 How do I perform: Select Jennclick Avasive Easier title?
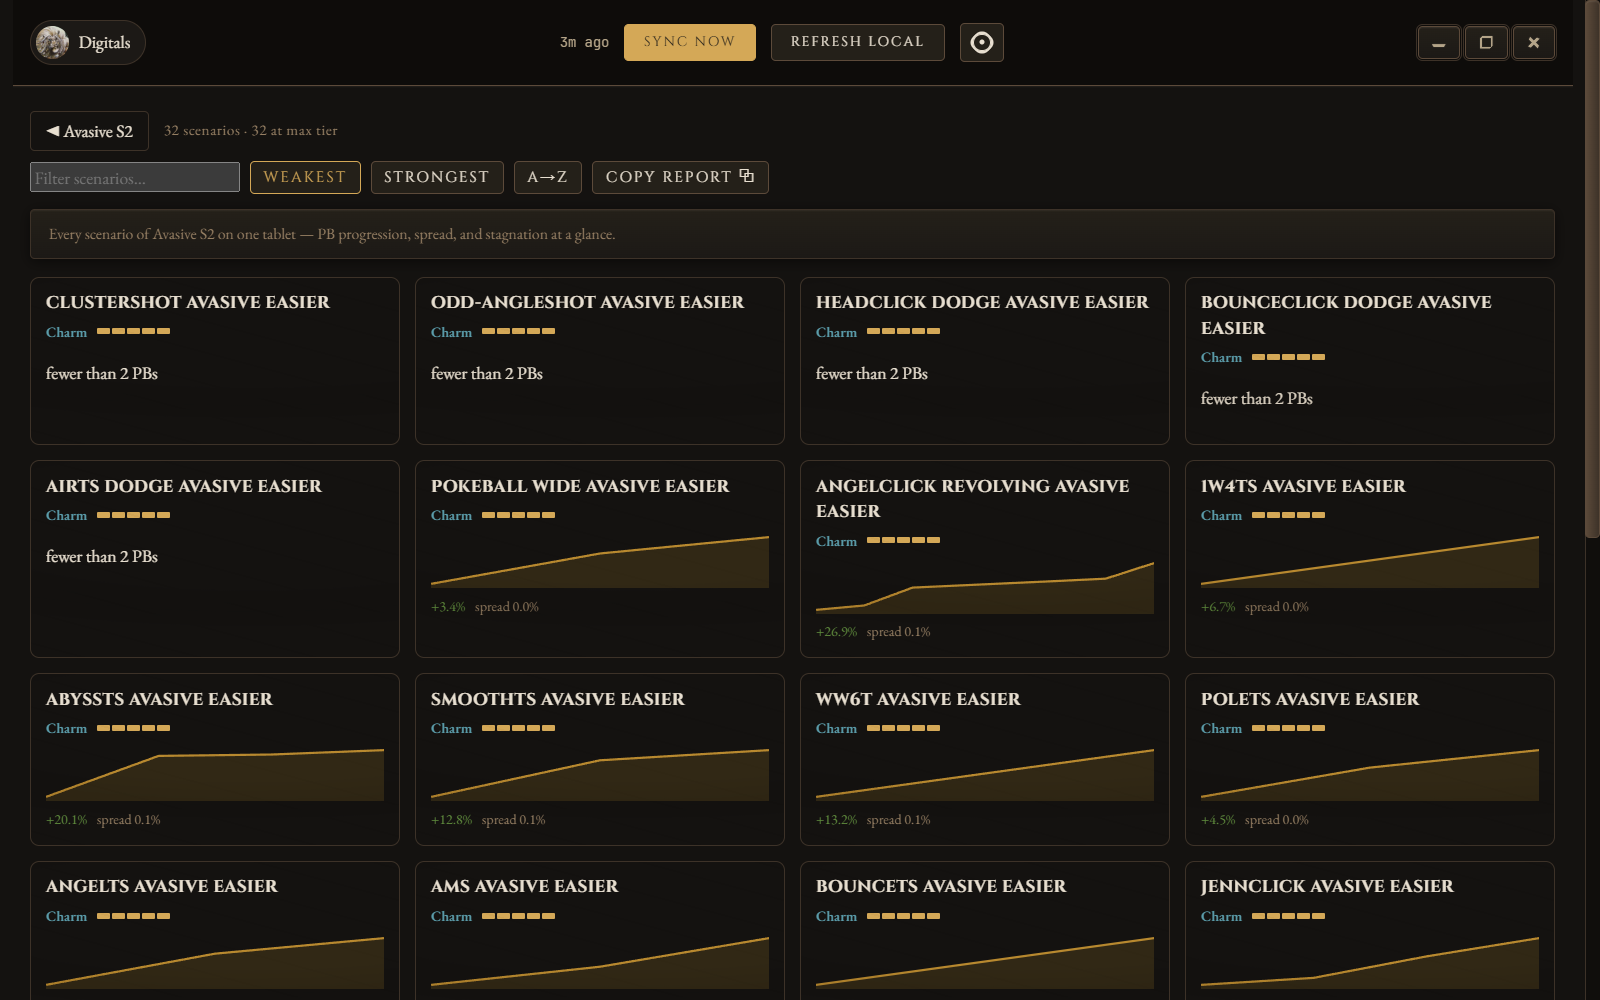pos(1327,886)
